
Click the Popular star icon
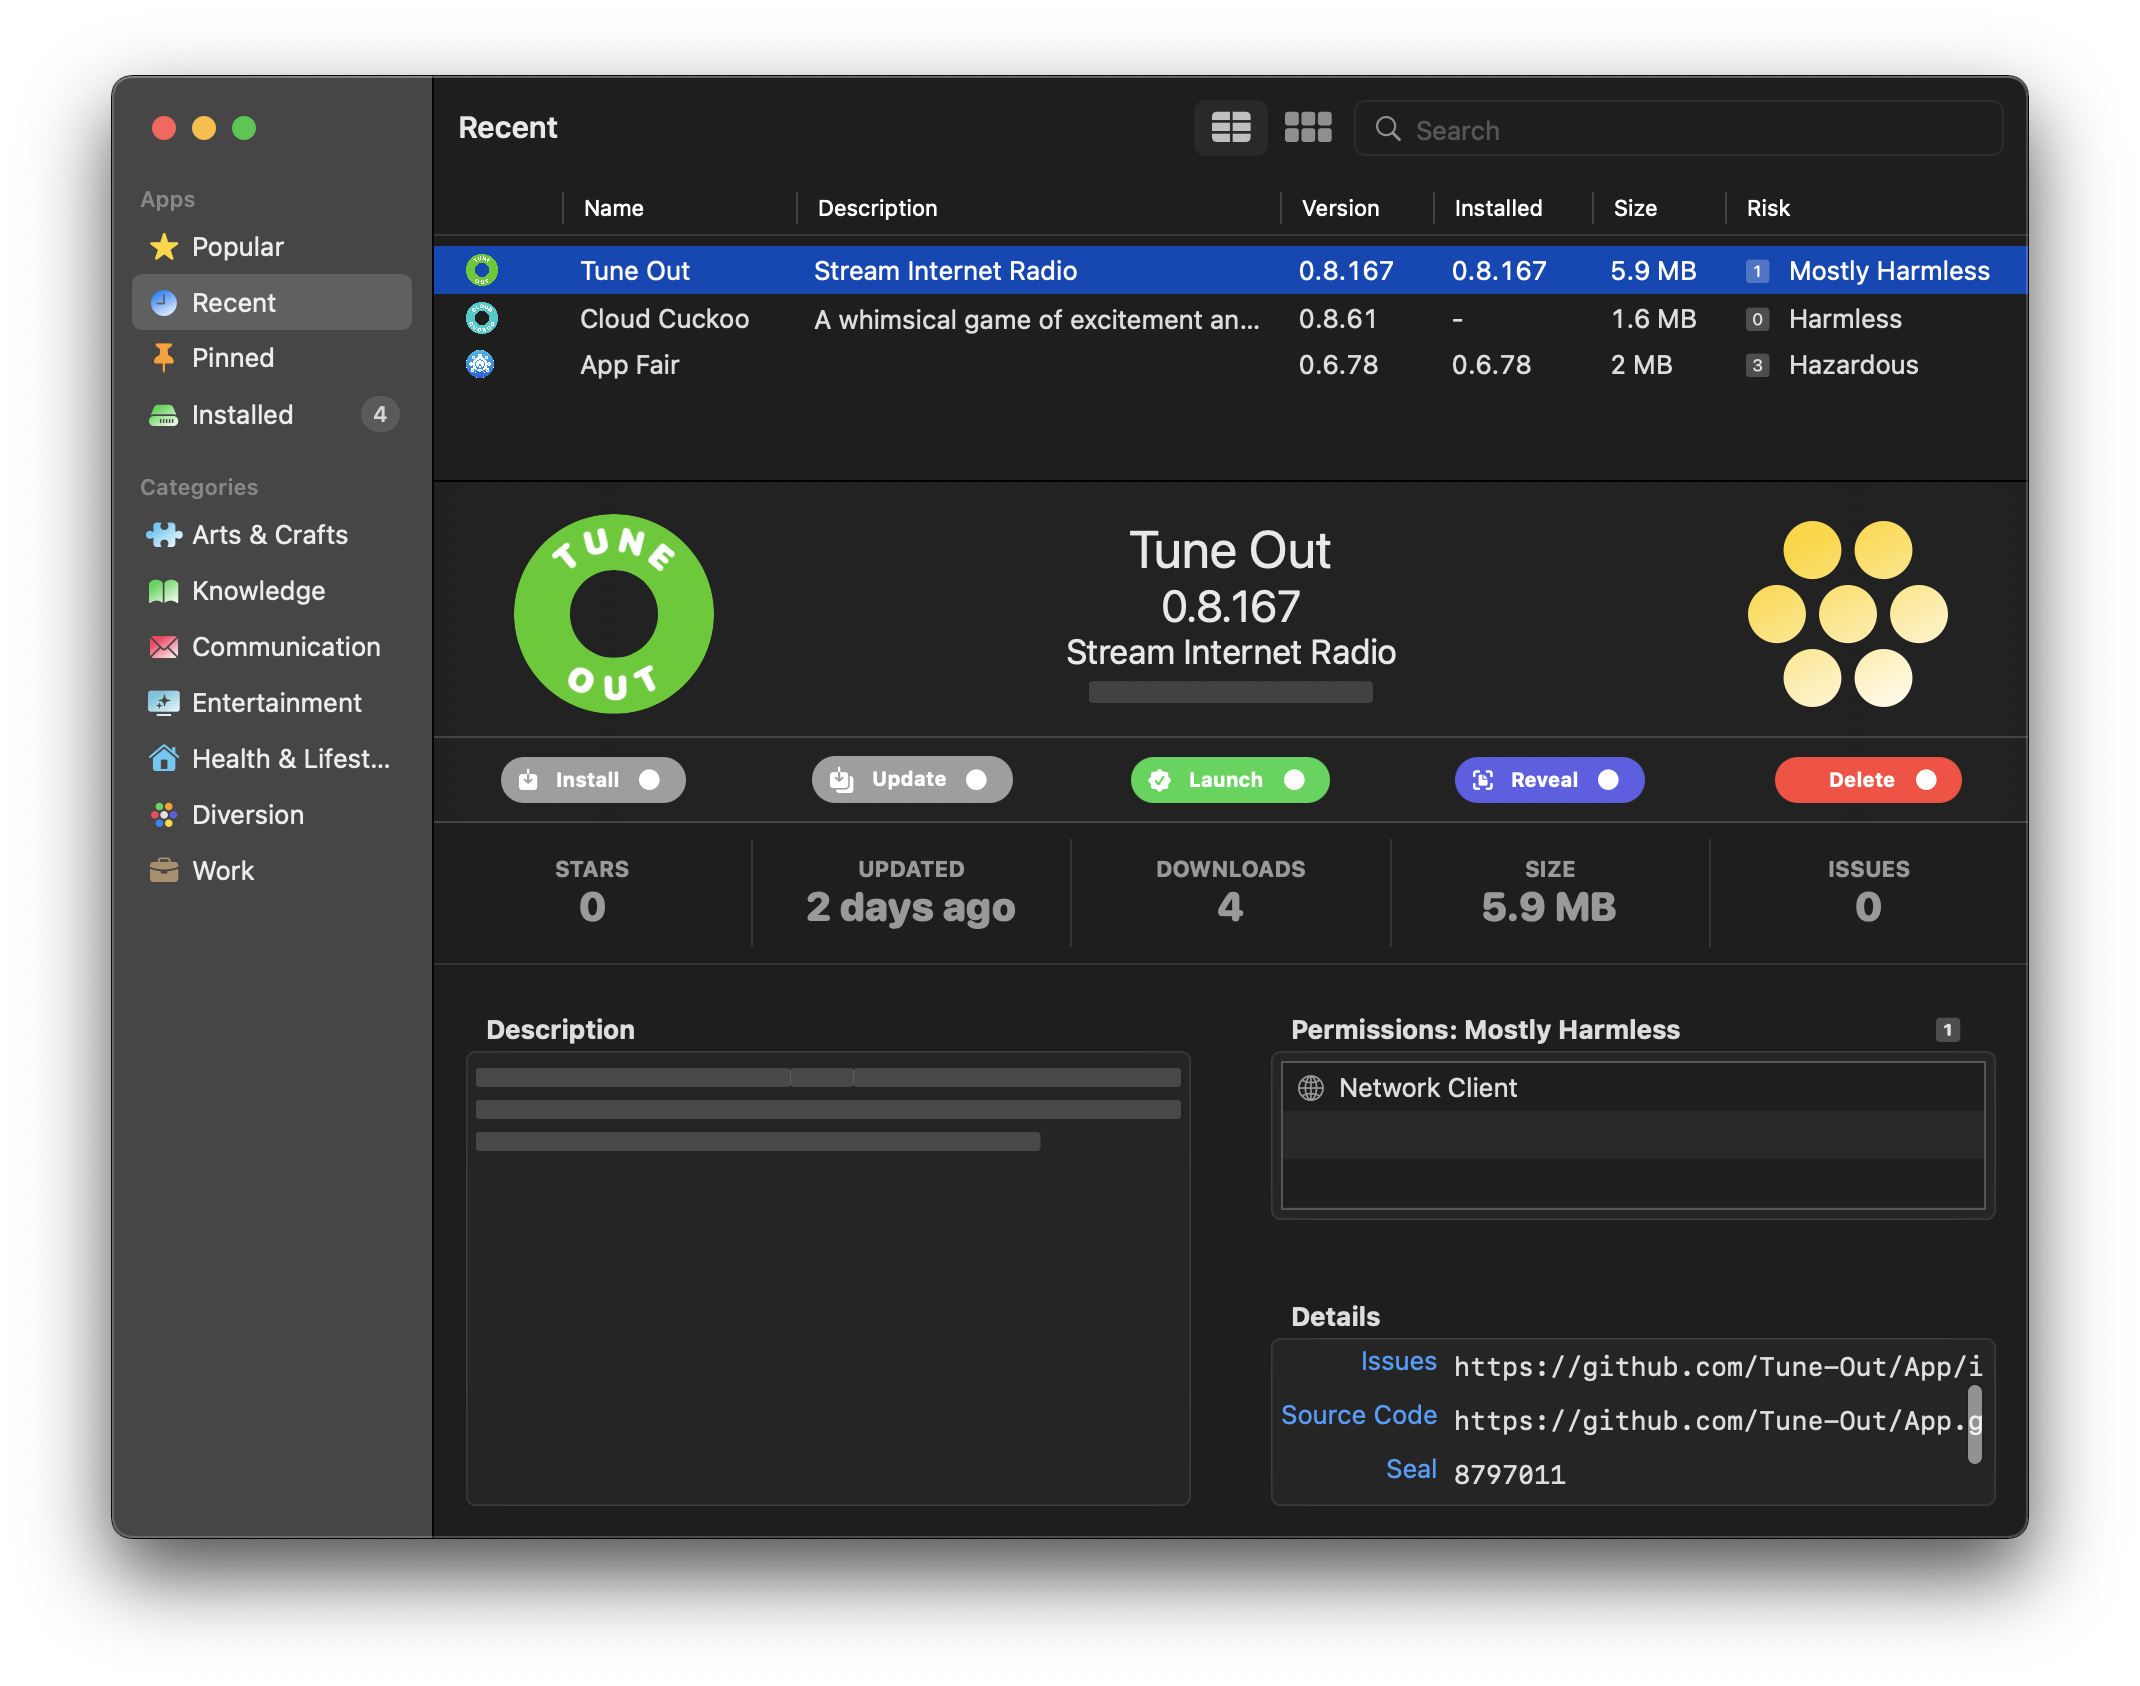tap(164, 247)
